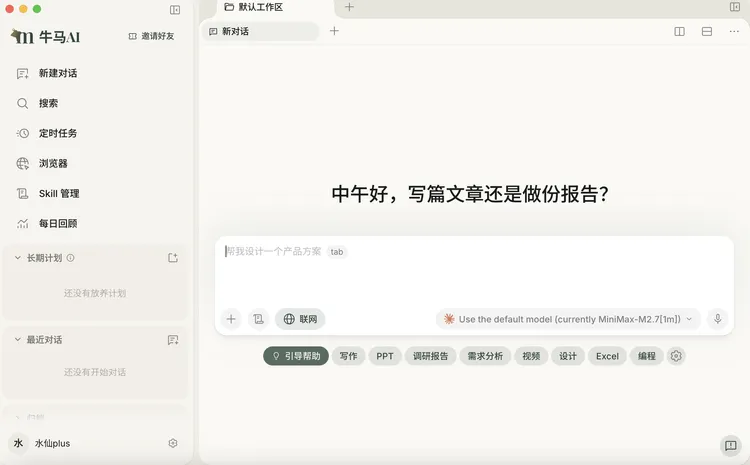Click the 每日回顾 chart icon
750x465 pixels.
click(x=22, y=224)
